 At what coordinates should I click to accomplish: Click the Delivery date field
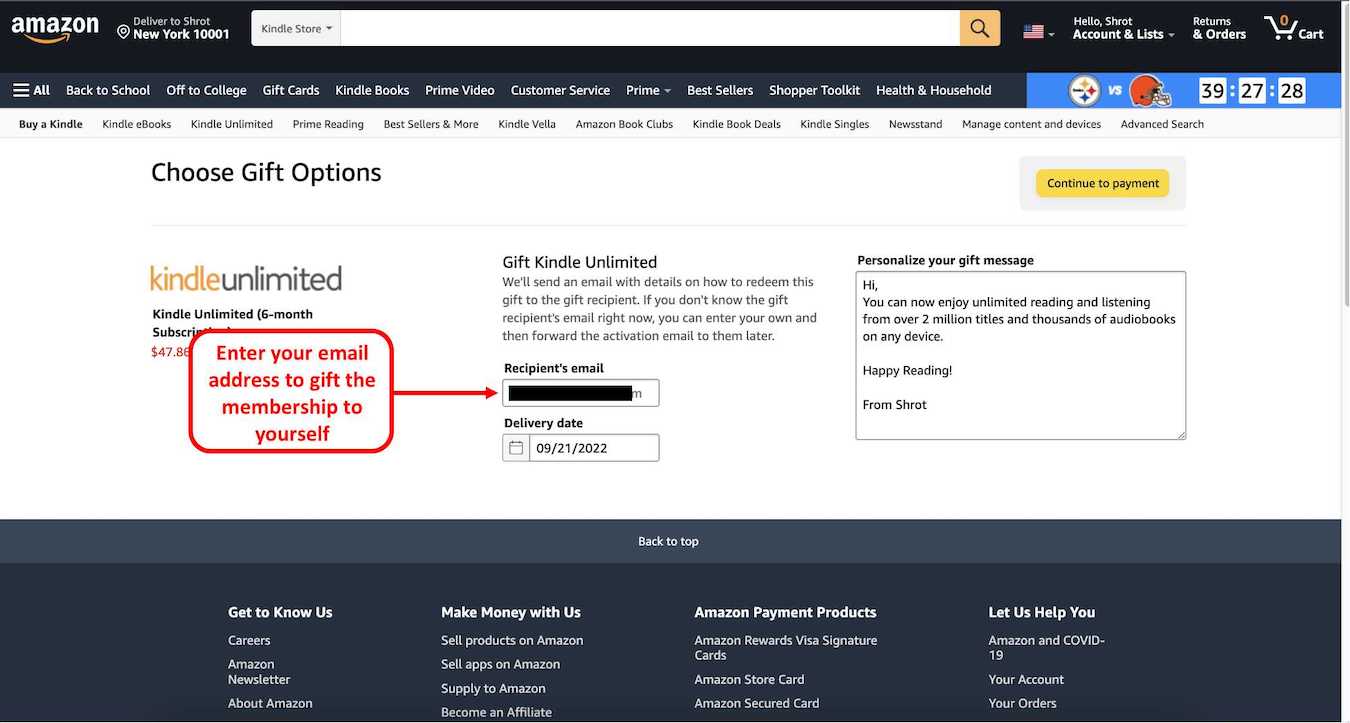(594, 448)
